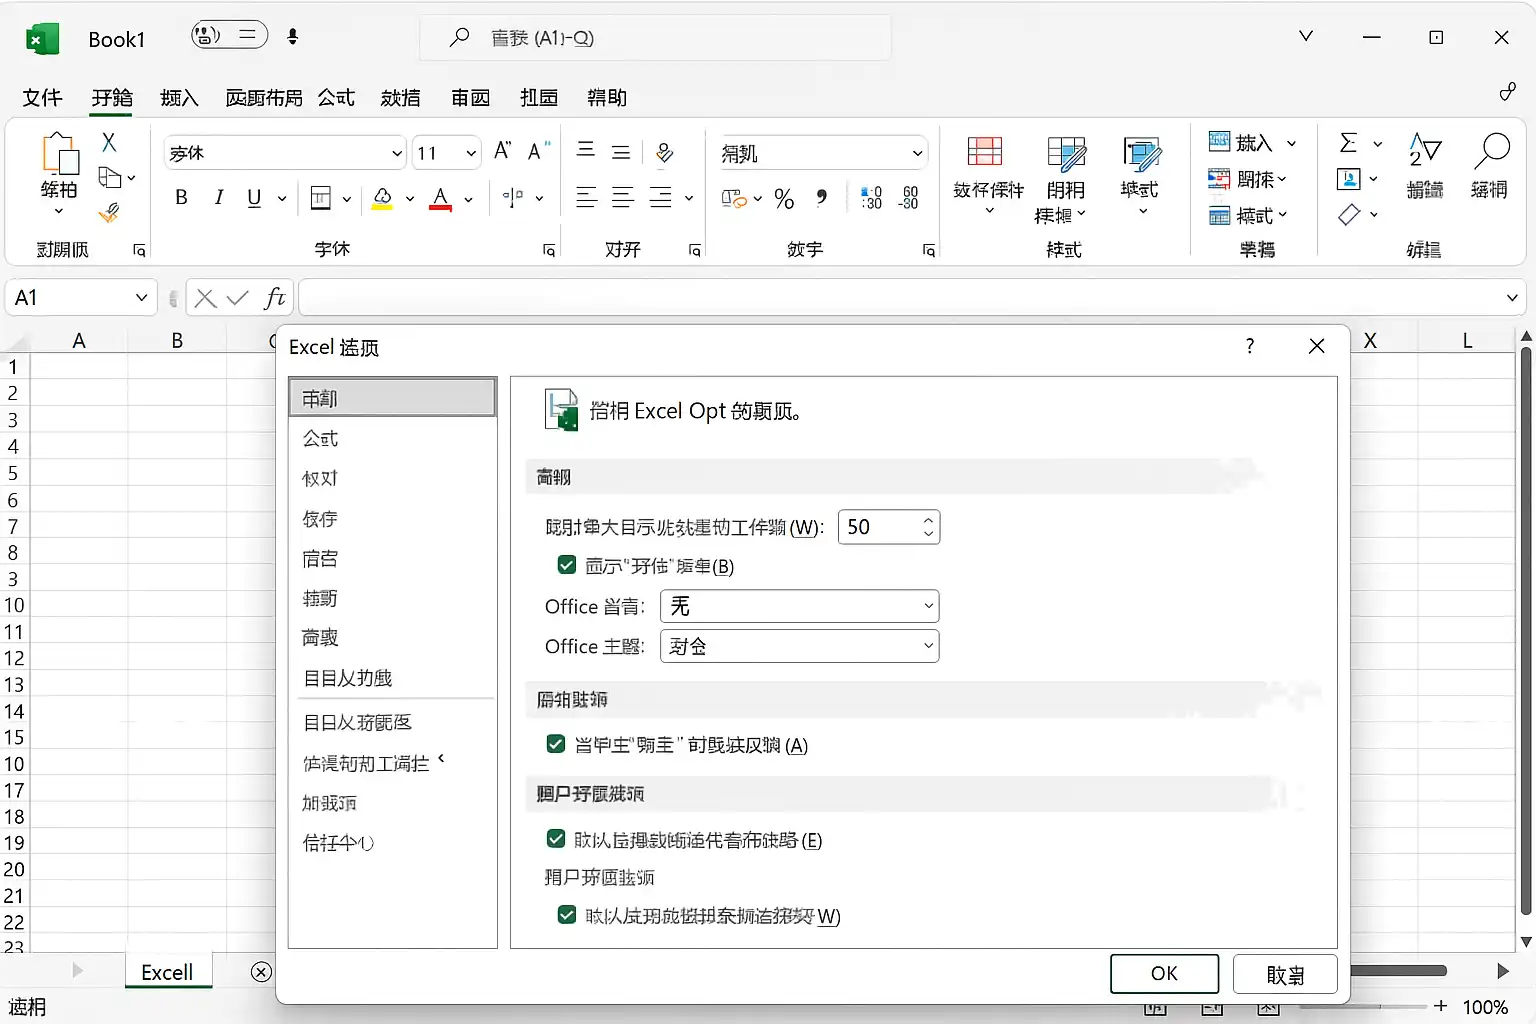
Task: Click the insert function fx icon
Action: (274, 298)
